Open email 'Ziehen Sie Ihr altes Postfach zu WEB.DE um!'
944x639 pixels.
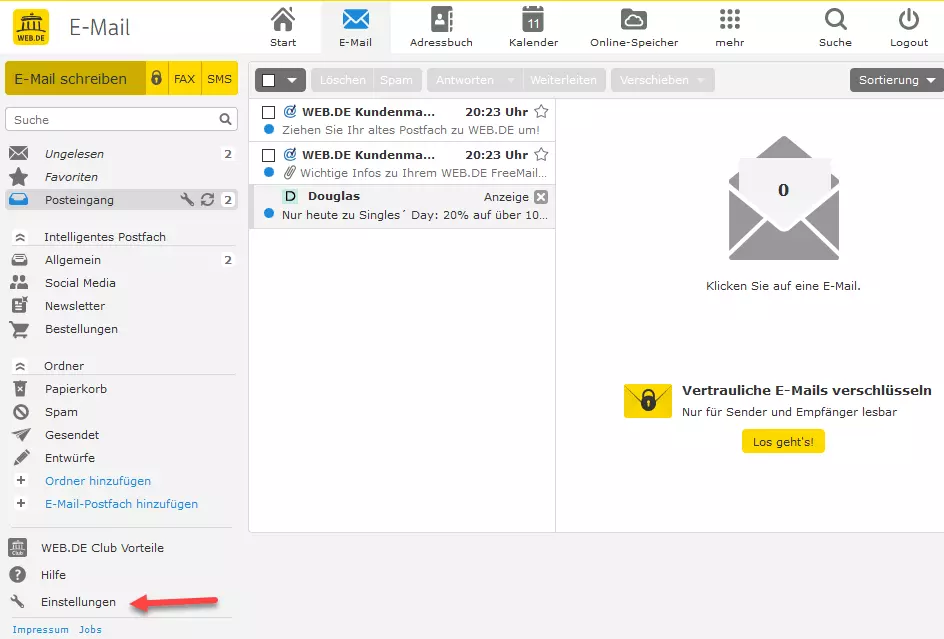402,120
